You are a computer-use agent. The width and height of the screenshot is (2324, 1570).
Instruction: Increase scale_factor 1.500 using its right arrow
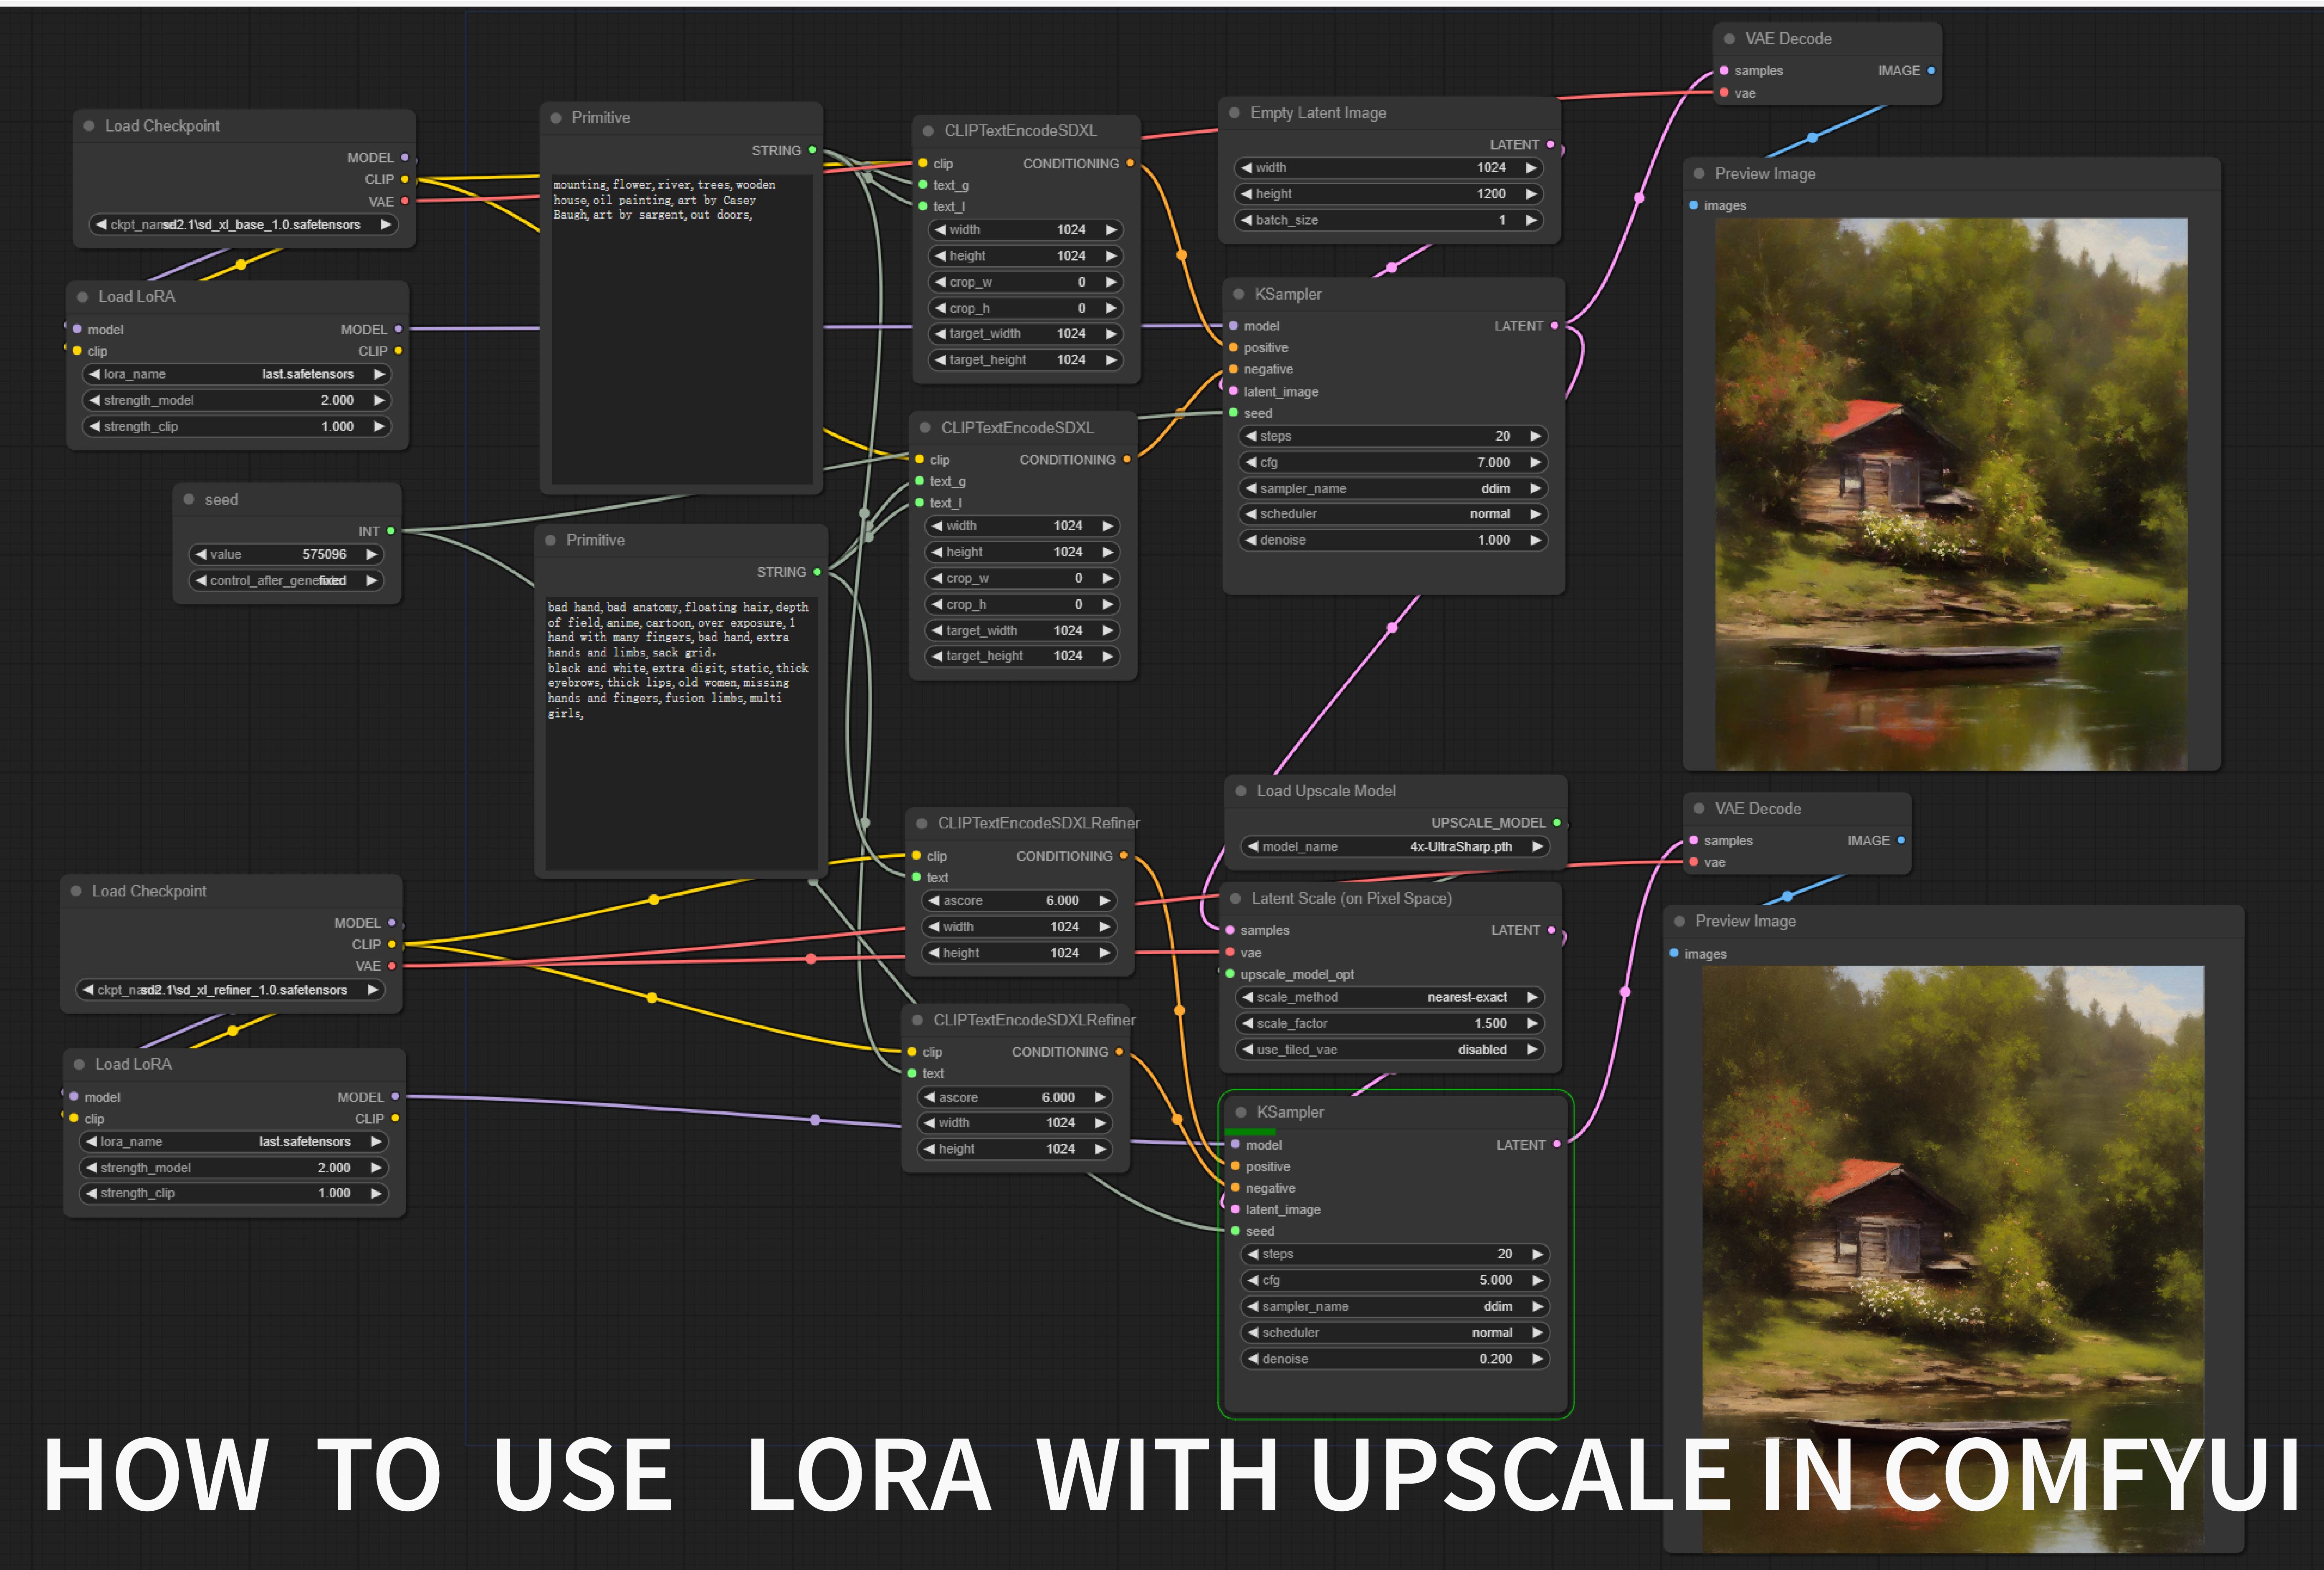(x=1532, y=1023)
